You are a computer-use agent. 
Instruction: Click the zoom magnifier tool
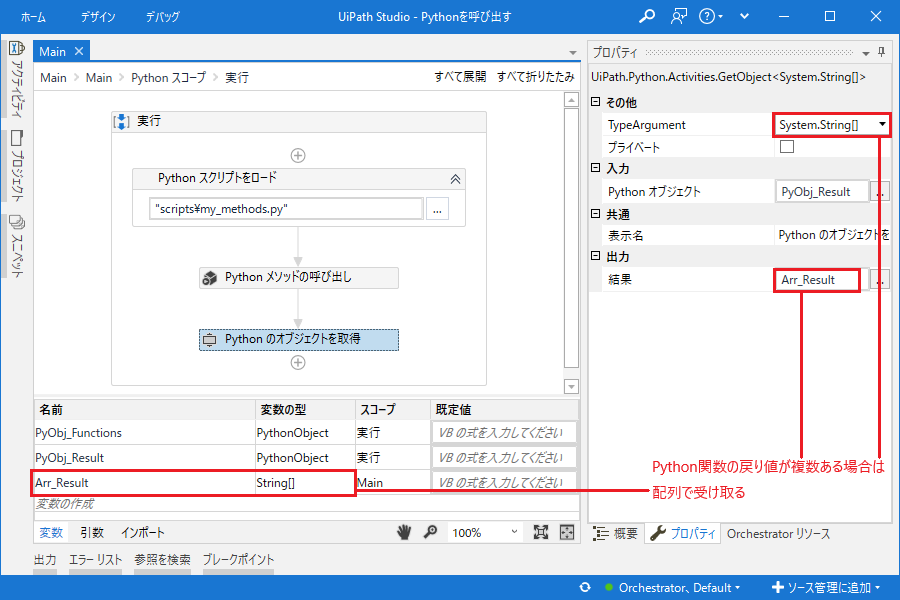tap(430, 533)
